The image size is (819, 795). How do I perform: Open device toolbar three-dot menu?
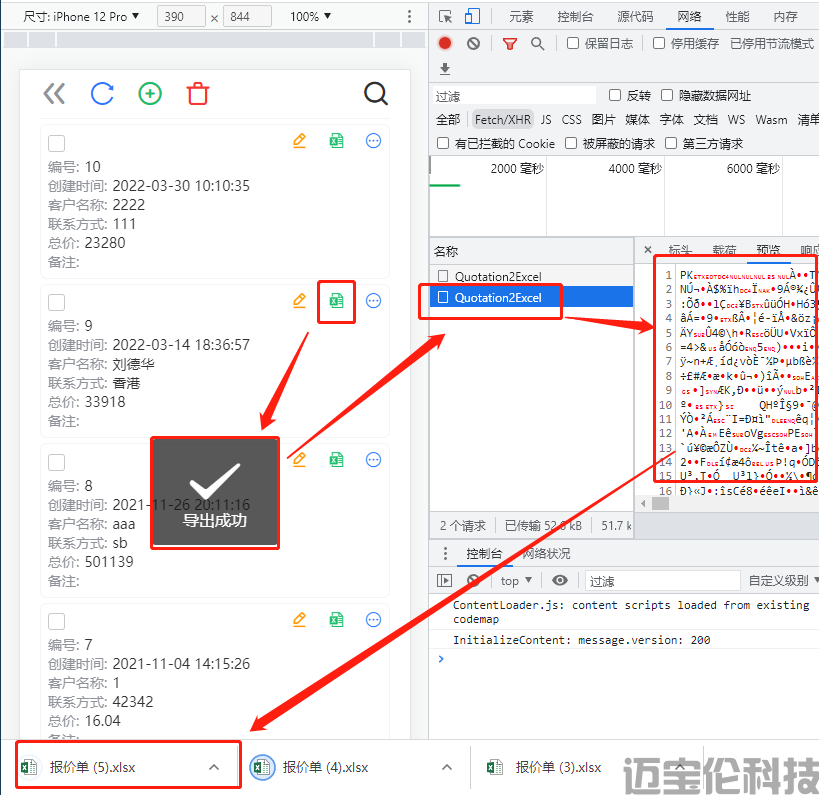[410, 17]
